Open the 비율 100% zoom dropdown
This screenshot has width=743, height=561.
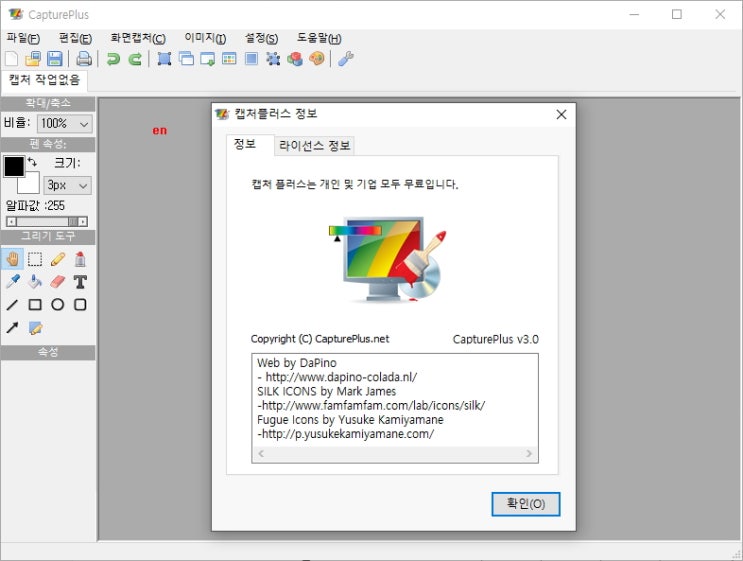pyautogui.click(x=65, y=124)
